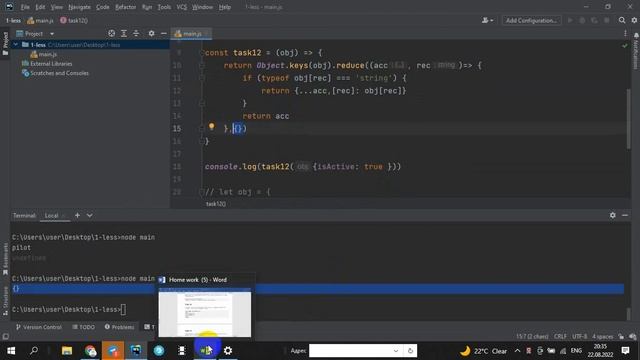Image resolution: width=640 pixels, height=360 pixels.
Task: Open the notification center icon
Action: 625,351
